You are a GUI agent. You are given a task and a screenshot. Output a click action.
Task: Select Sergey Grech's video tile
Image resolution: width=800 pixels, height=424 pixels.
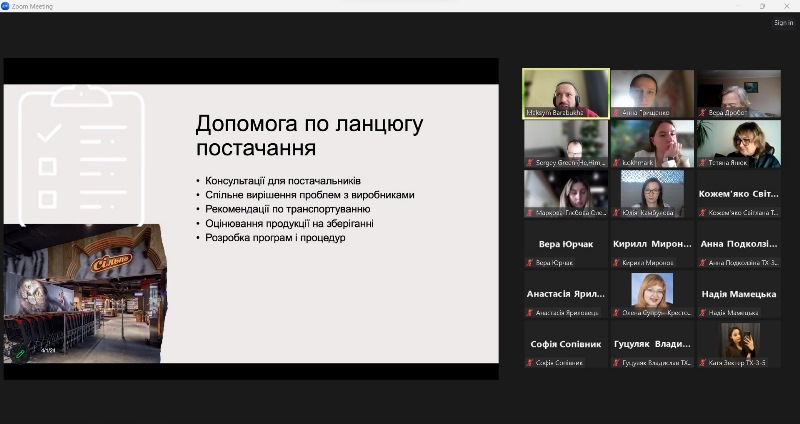[566, 144]
